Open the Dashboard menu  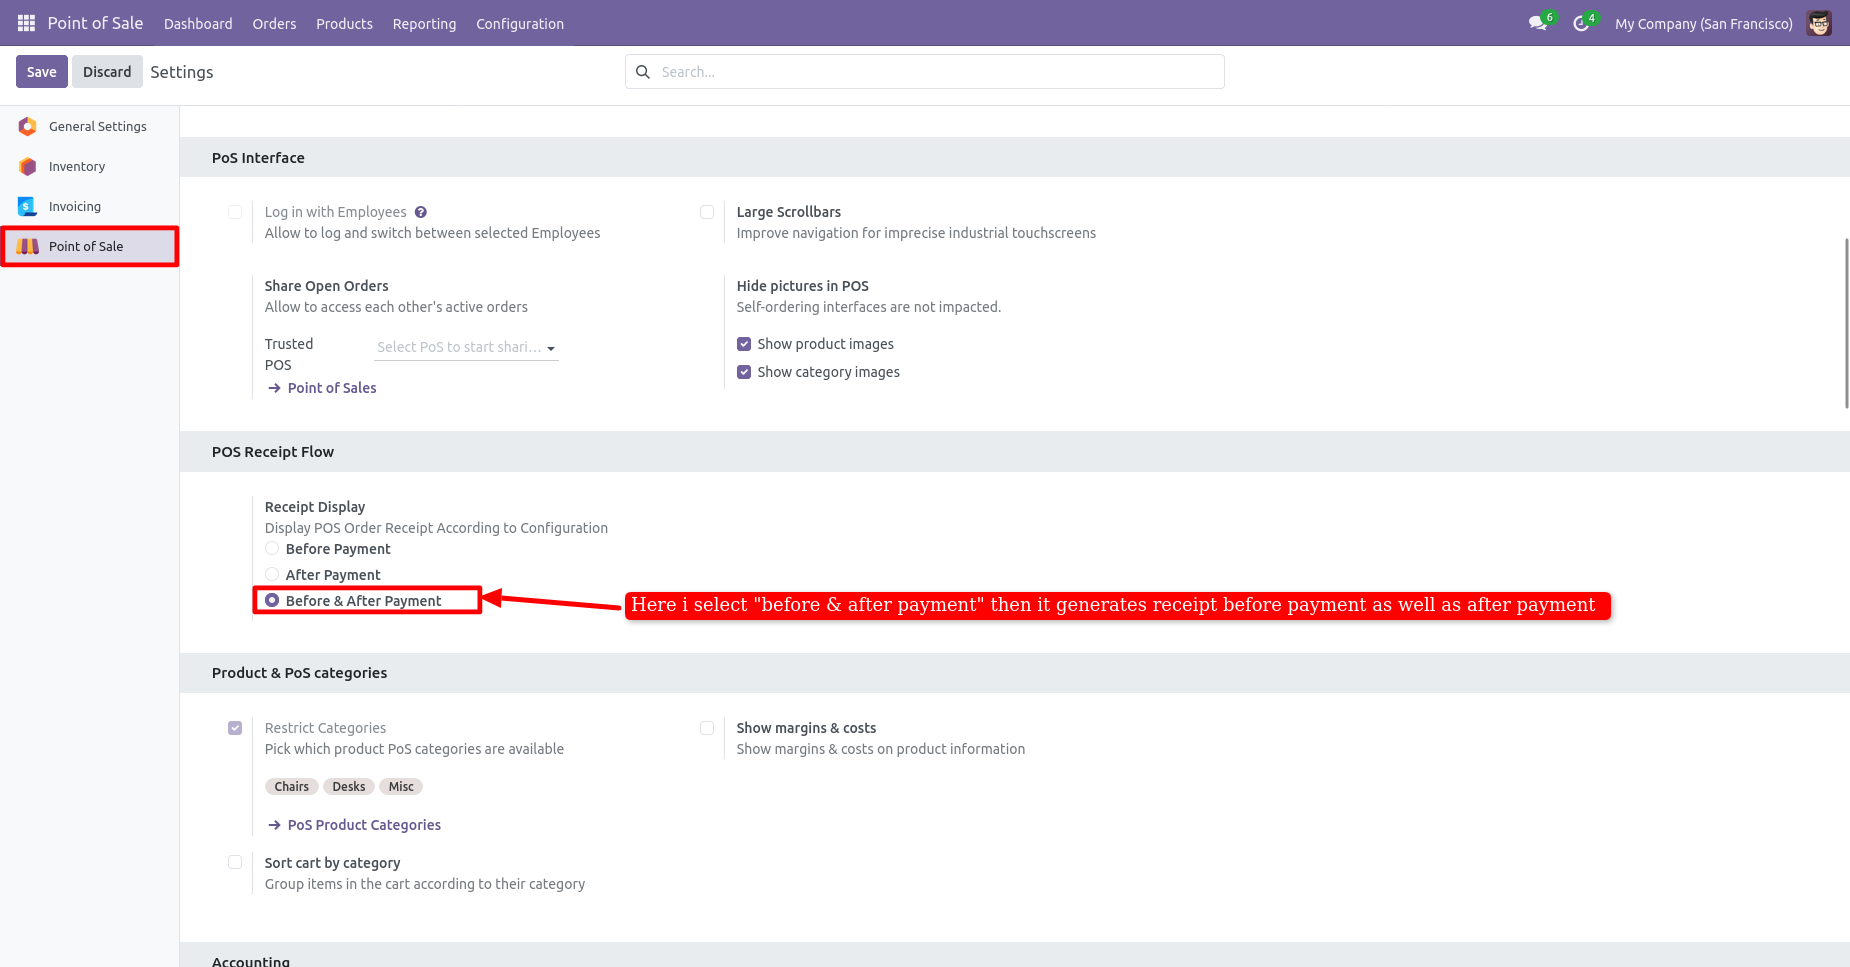click(198, 23)
